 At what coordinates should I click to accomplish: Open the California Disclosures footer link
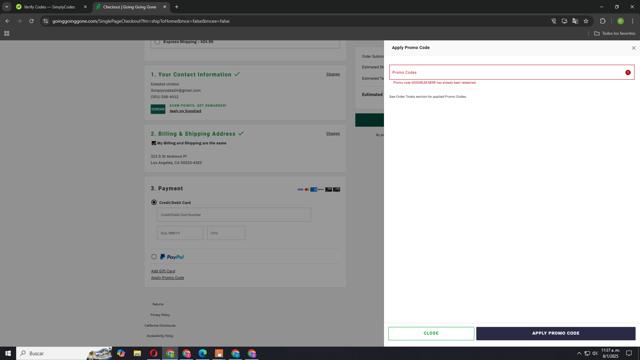pyautogui.click(x=160, y=325)
